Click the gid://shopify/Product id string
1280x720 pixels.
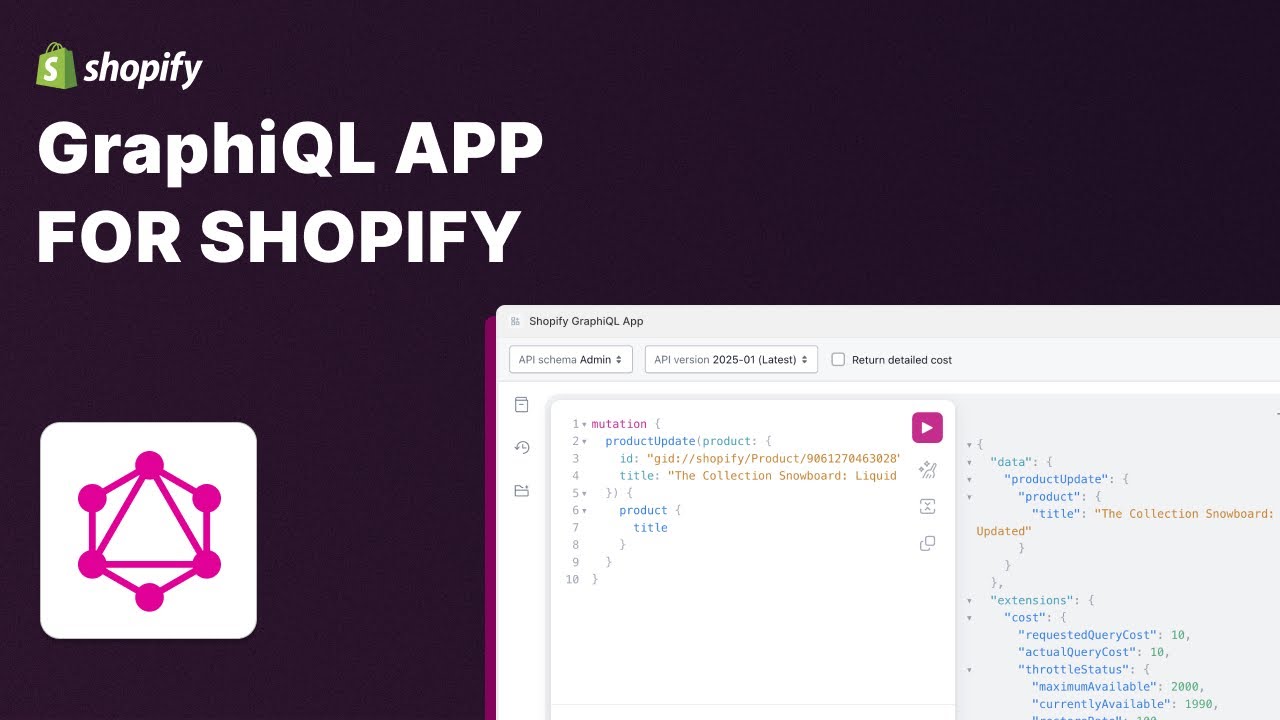pyautogui.click(x=774, y=459)
